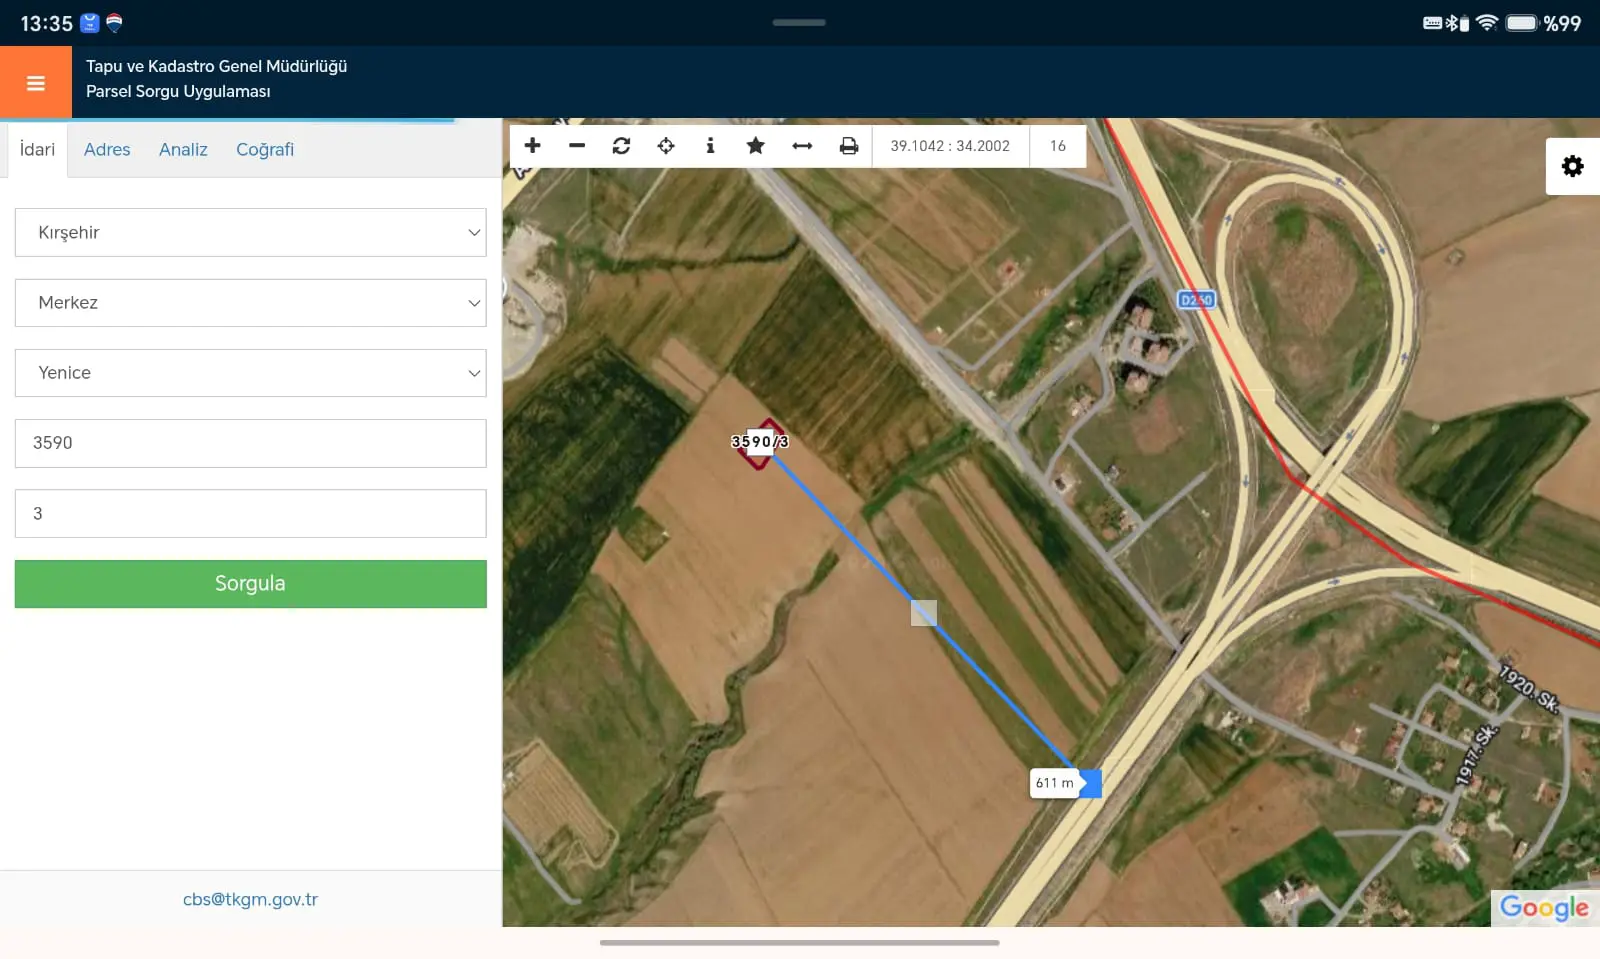Screen dimensions: 1600x959
Task: Click the coordinates readout 39.1042 : 34.2002
Action: 950,146
